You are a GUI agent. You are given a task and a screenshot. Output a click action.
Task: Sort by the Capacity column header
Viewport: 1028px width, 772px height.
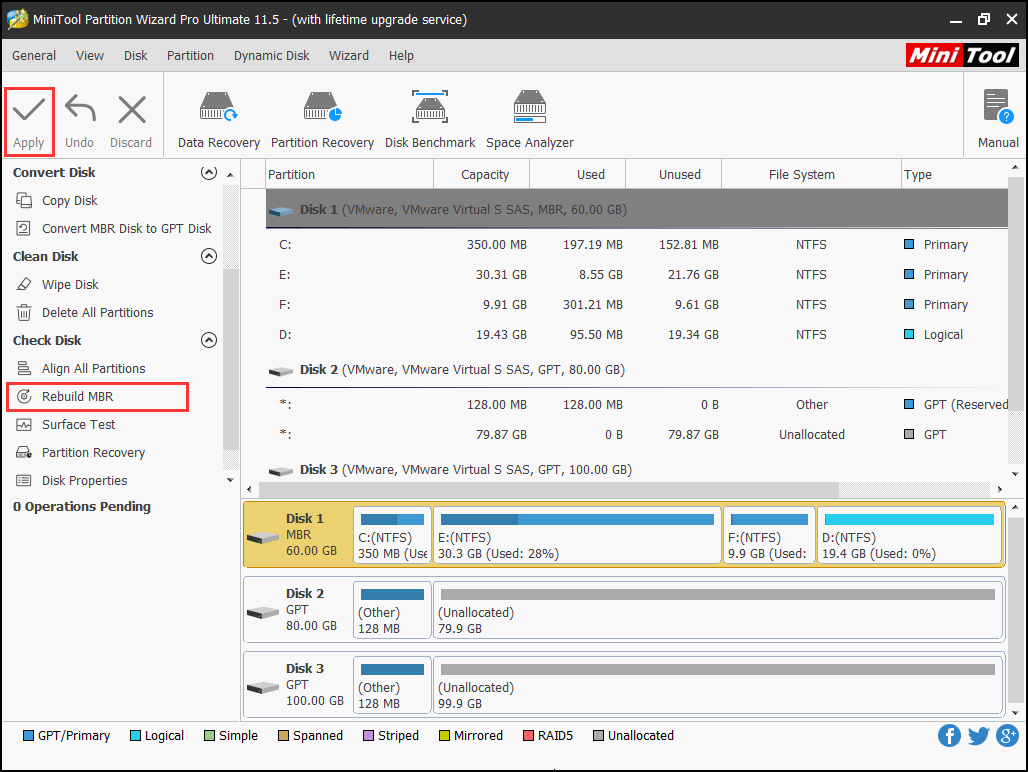point(481,174)
